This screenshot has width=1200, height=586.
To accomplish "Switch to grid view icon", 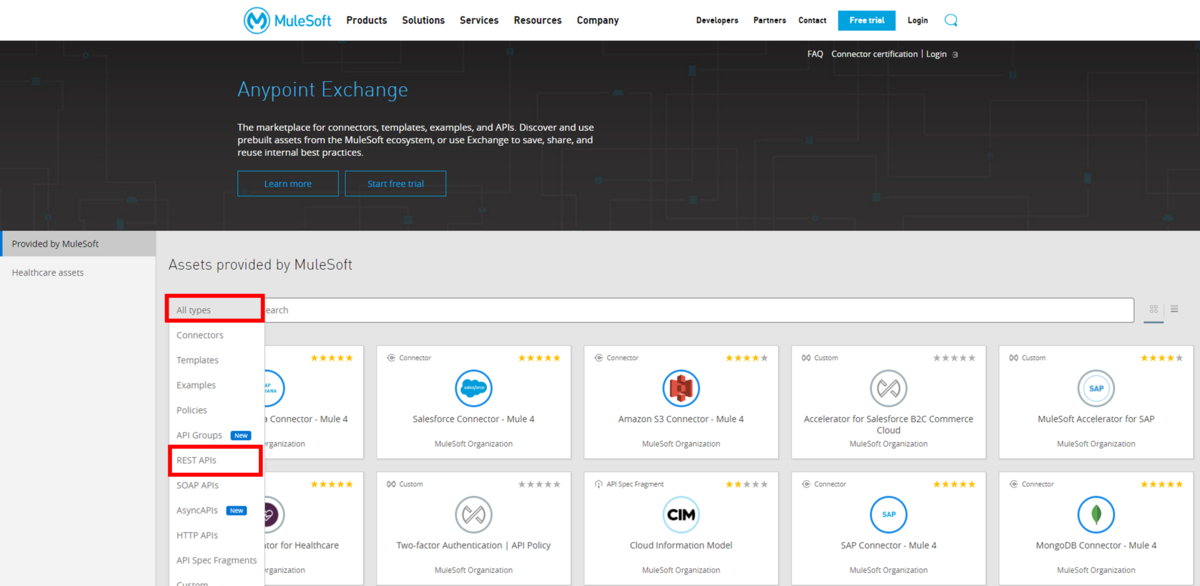I will click(1154, 310).
